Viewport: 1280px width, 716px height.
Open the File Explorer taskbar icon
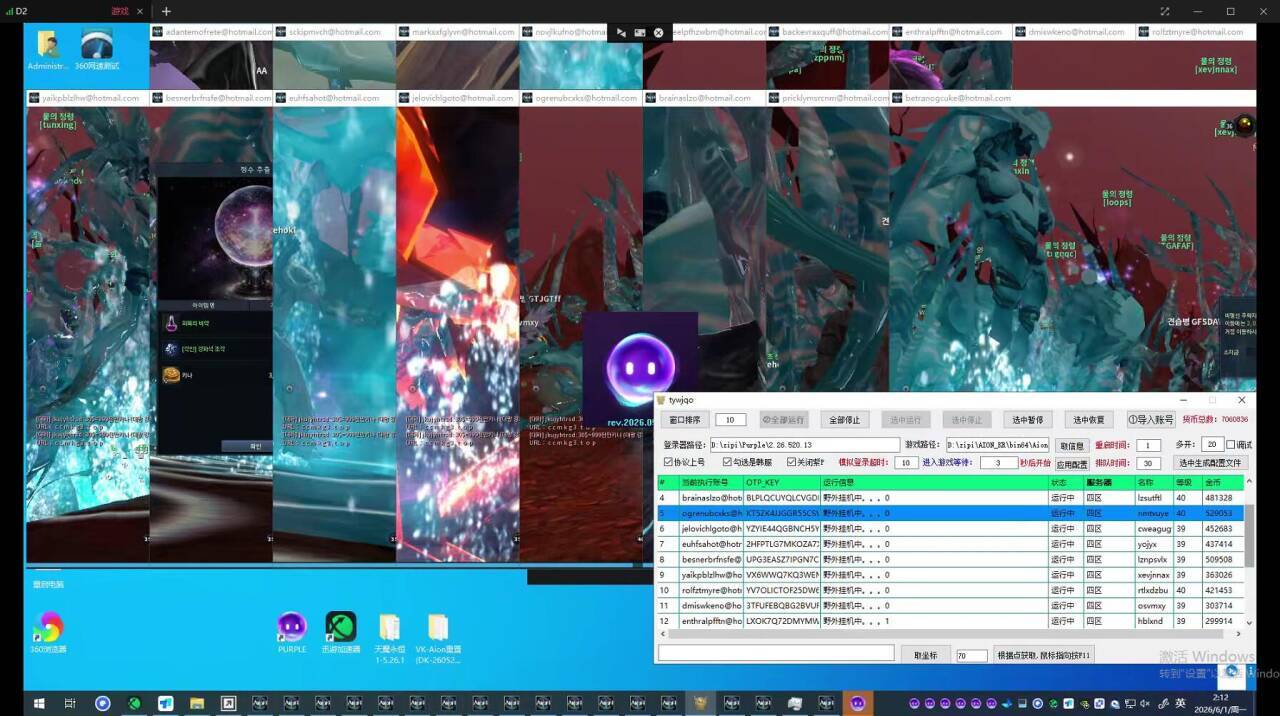pyautogui.click(x=197, y=703)
